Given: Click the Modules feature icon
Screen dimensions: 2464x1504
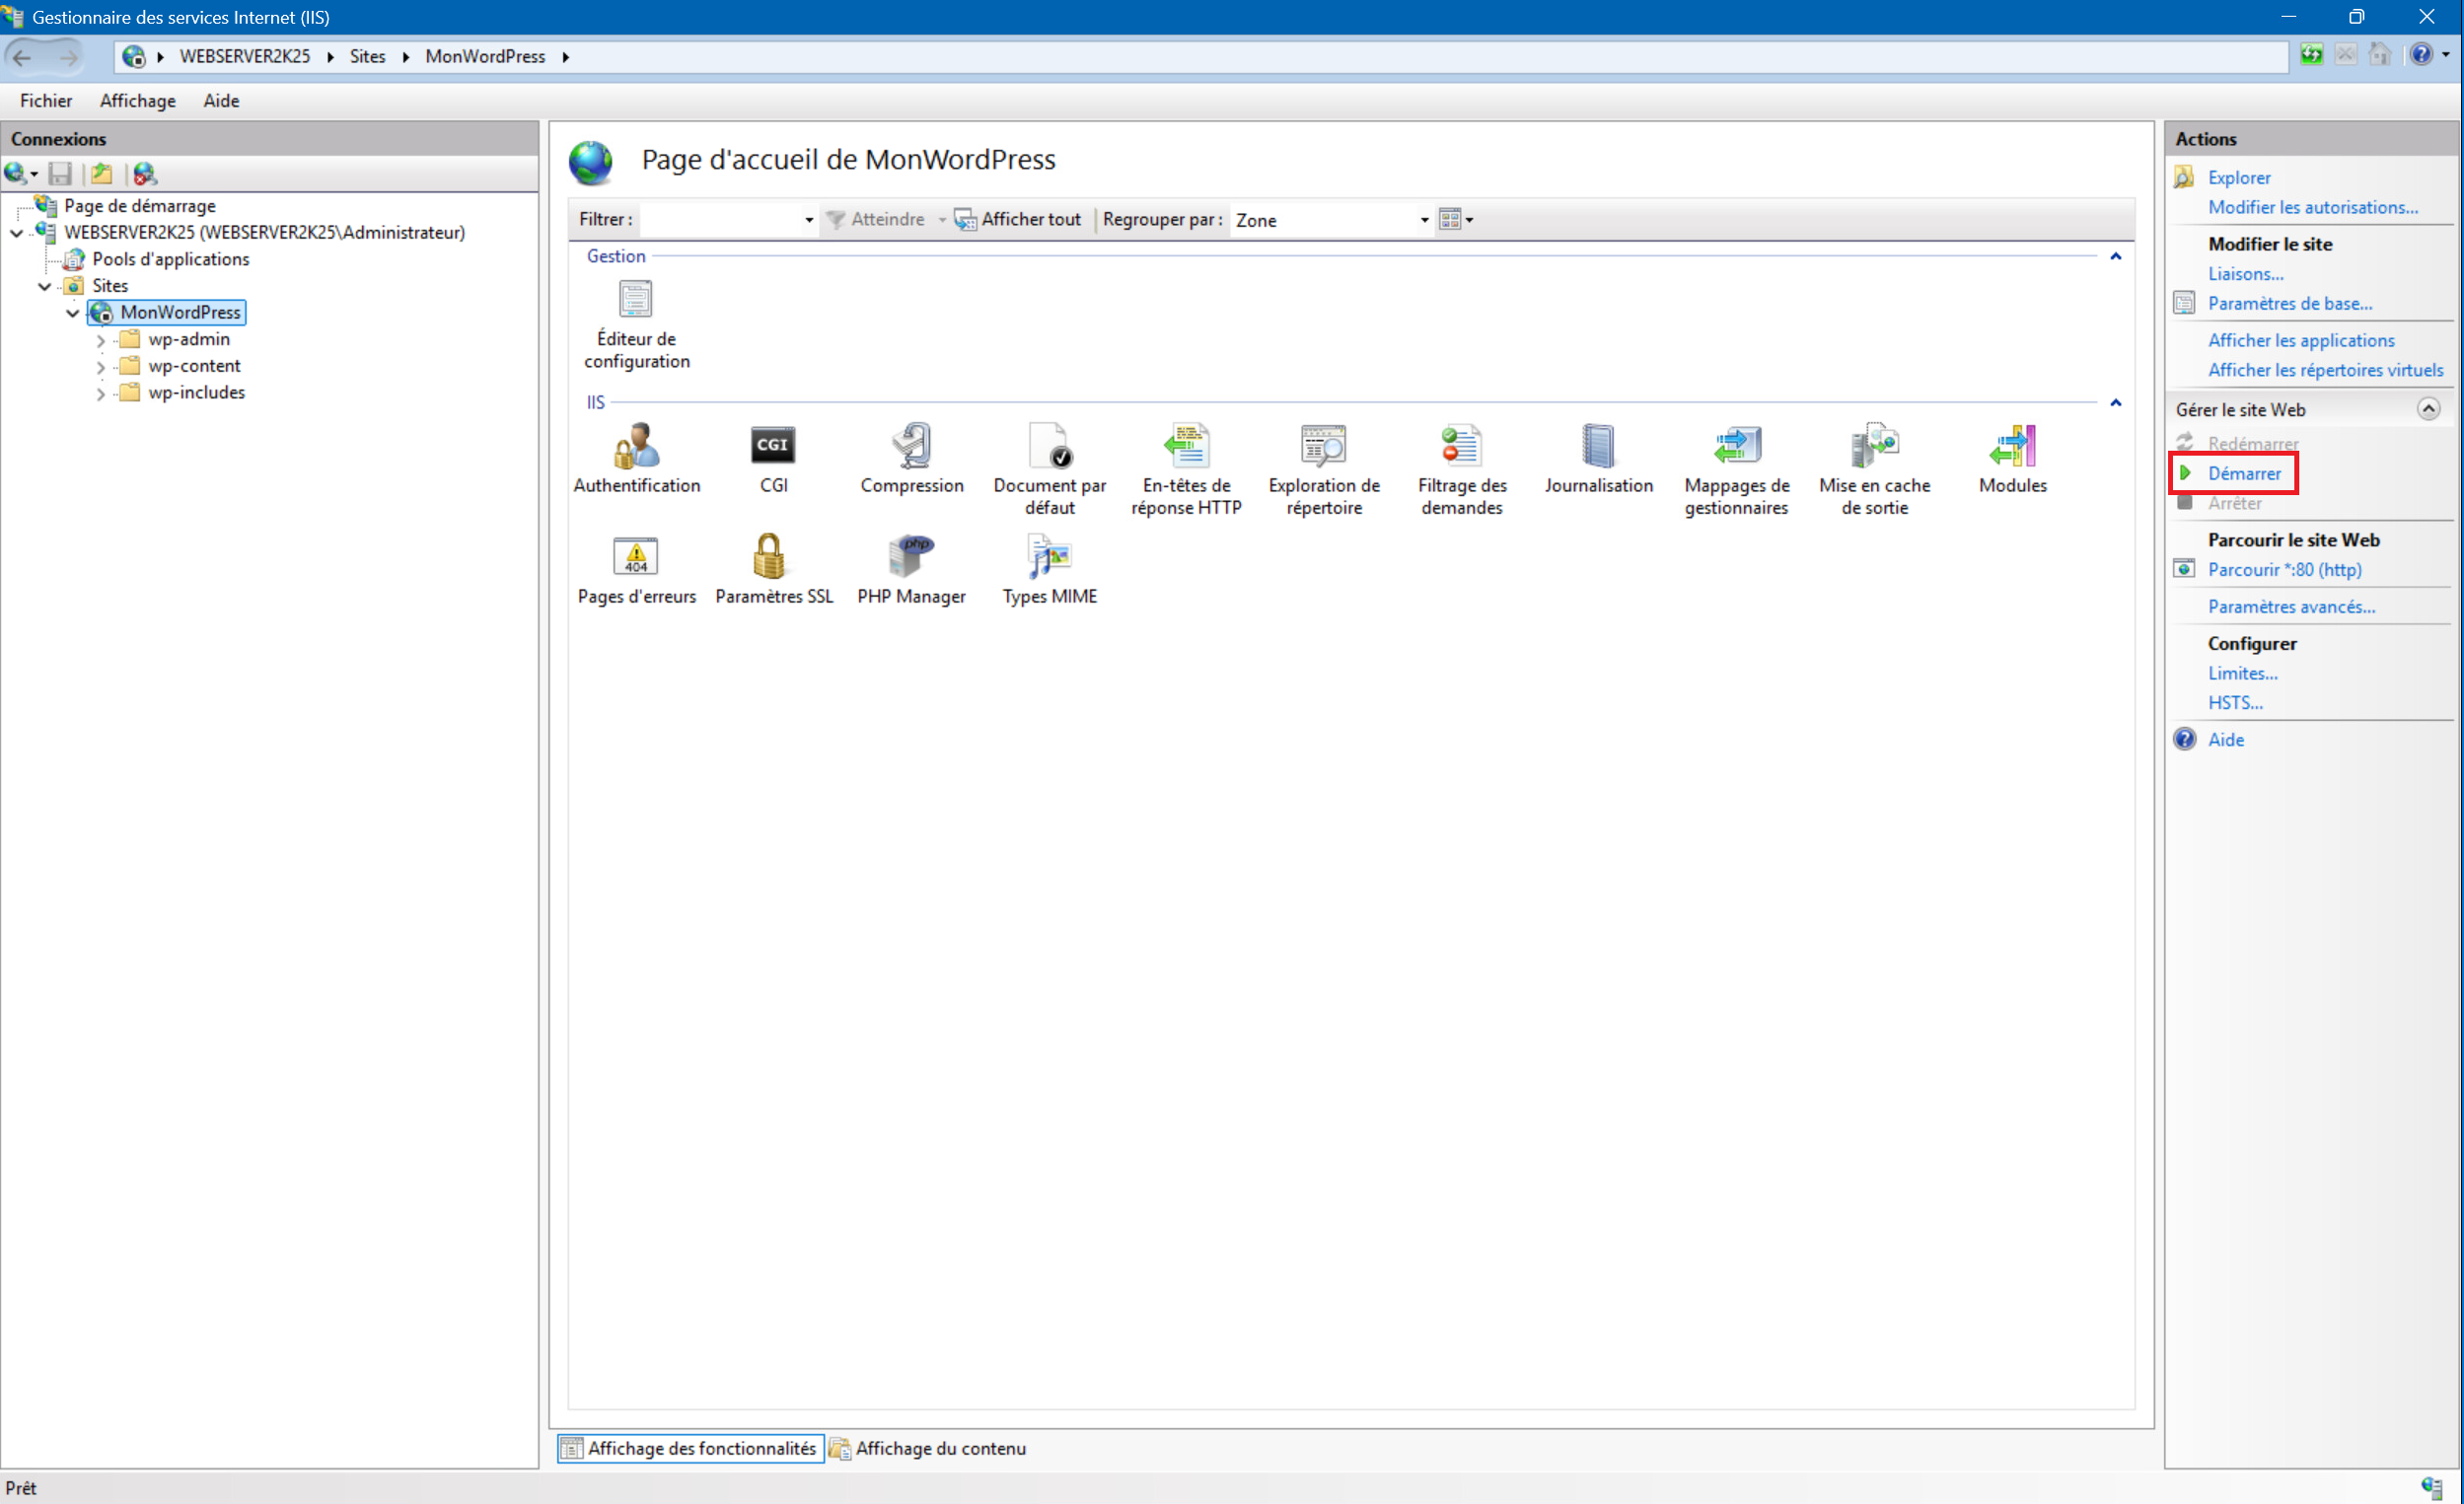Looking at the screenshot, I should 2012,446.
